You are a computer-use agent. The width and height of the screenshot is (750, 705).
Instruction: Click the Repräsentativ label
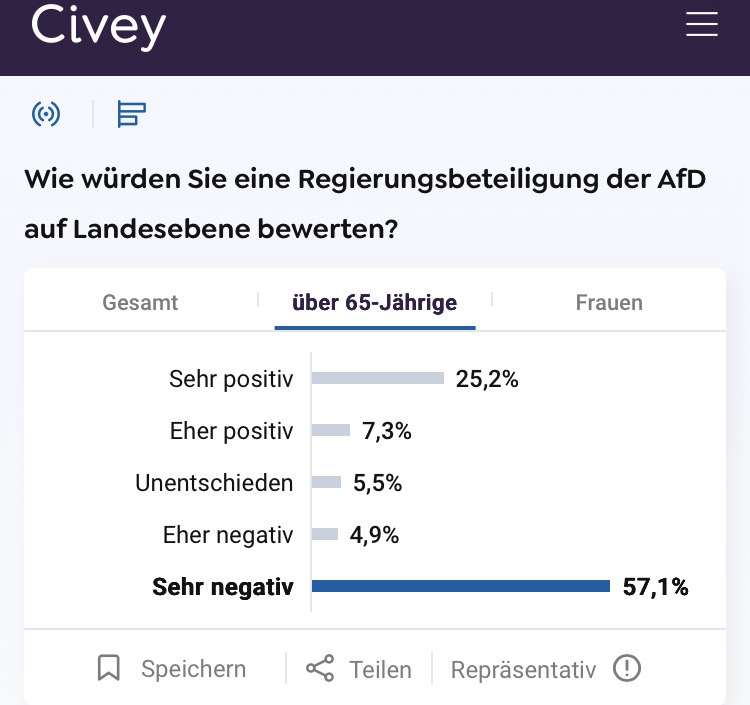pyautogui.click(x=523, y=669)
